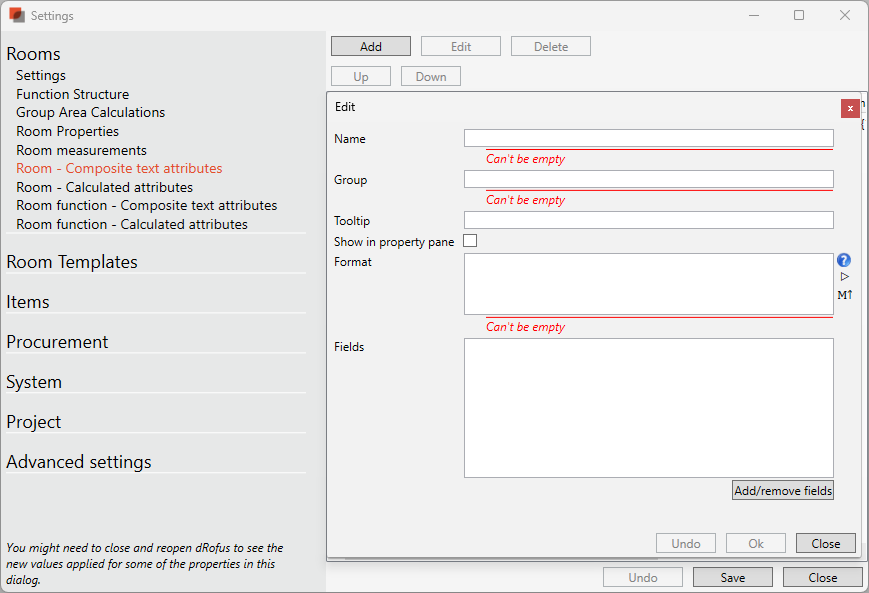Click the Tooltip input field
869x593 pixels.
point(648,220)
